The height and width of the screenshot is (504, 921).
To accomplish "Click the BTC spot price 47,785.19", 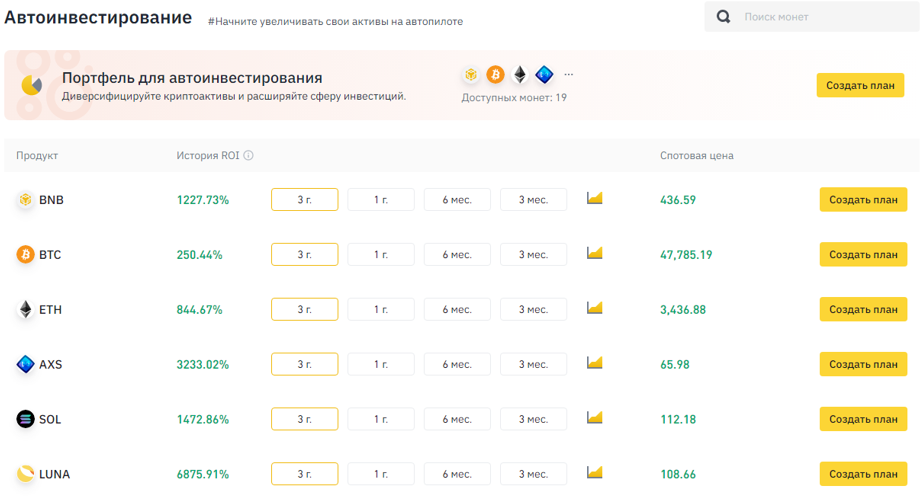I will [x=686, y=254].
